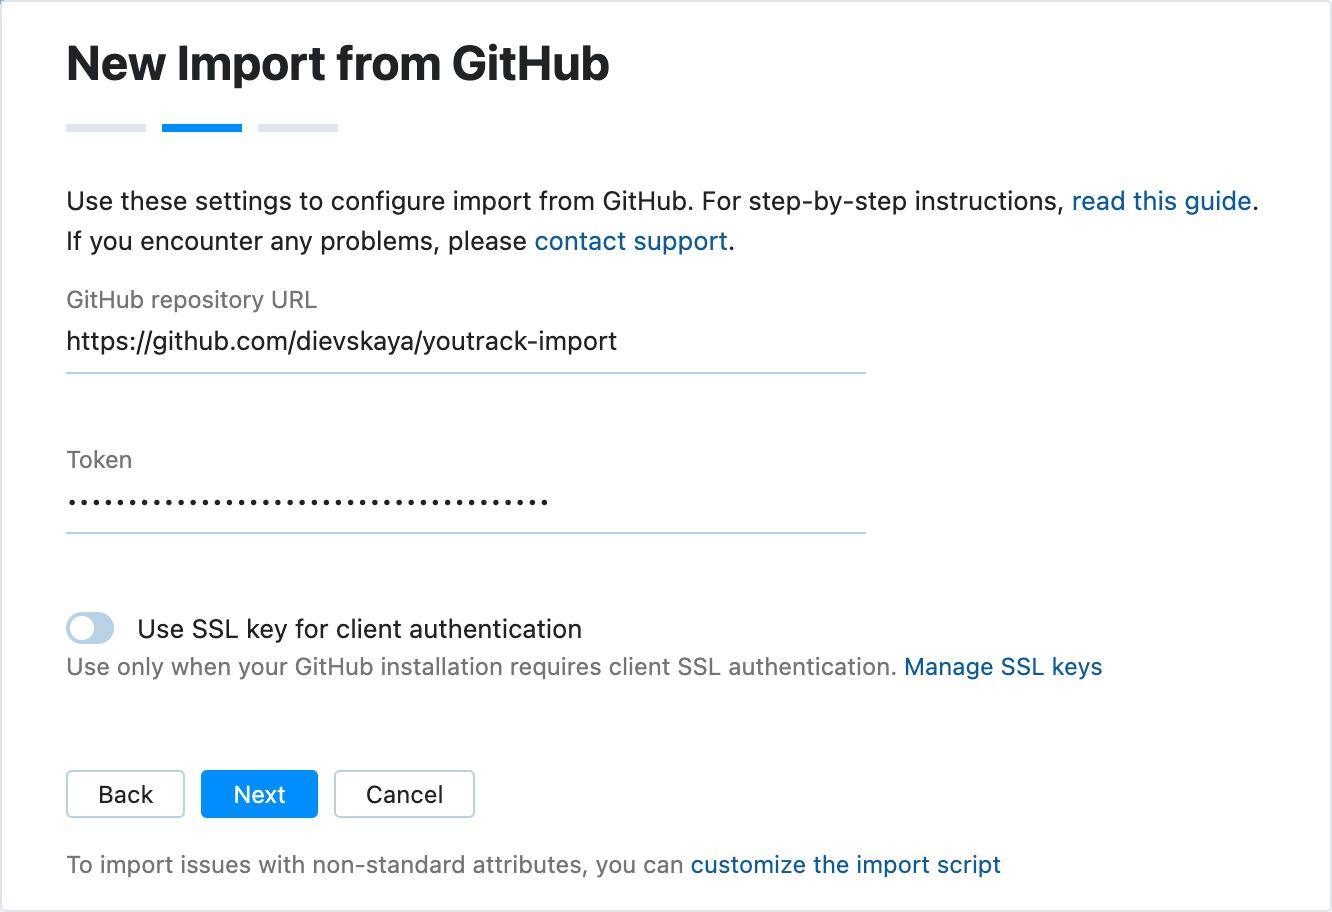Cancel the GitHub import setup
This screenshot has height=912, width=1332.
404,794
